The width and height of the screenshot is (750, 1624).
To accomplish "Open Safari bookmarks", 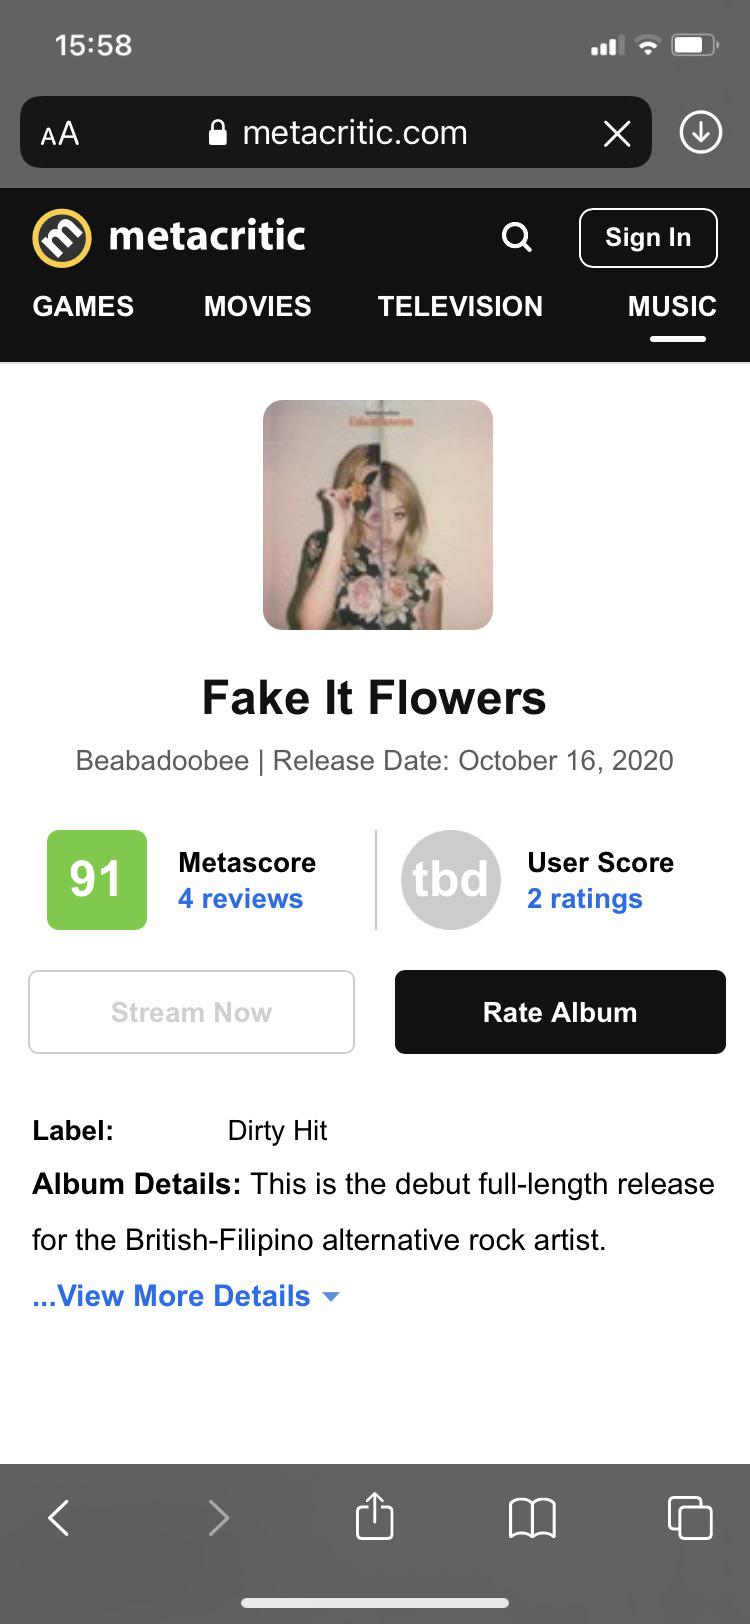I will (x=532, y=1516).
